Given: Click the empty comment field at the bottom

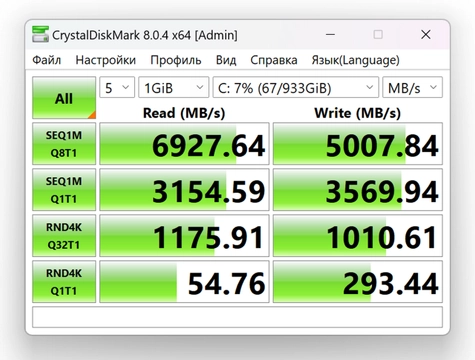Looking at the screenshot, I should point(237,317).
